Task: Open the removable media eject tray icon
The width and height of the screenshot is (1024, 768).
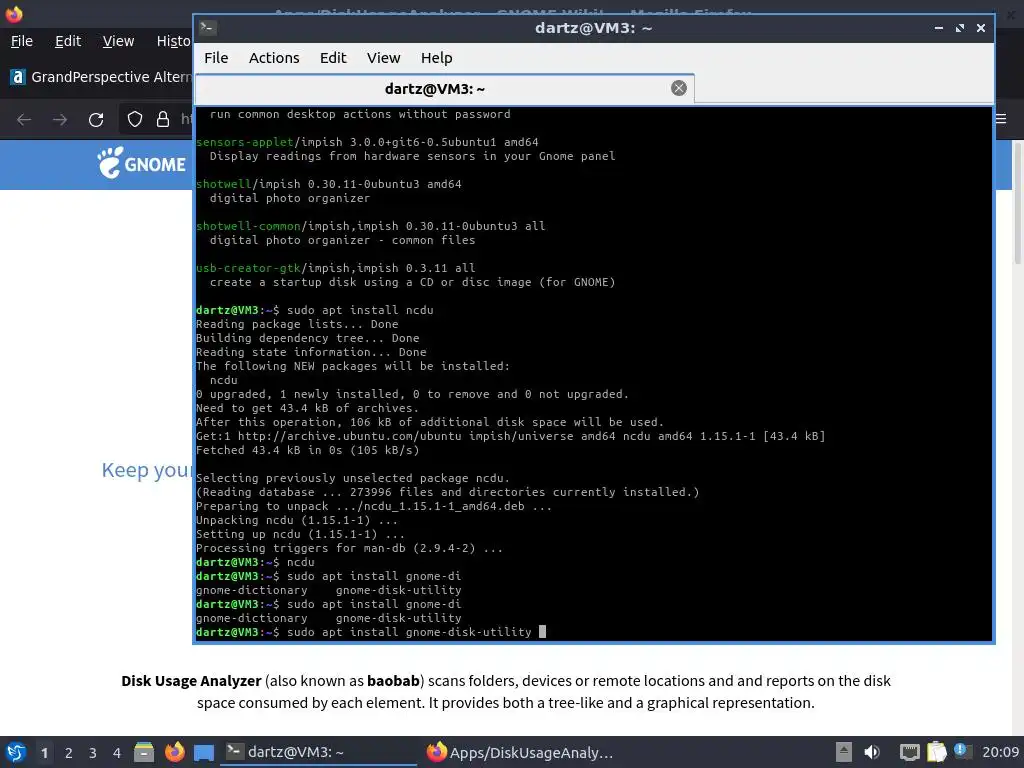Action: [844, 752]
